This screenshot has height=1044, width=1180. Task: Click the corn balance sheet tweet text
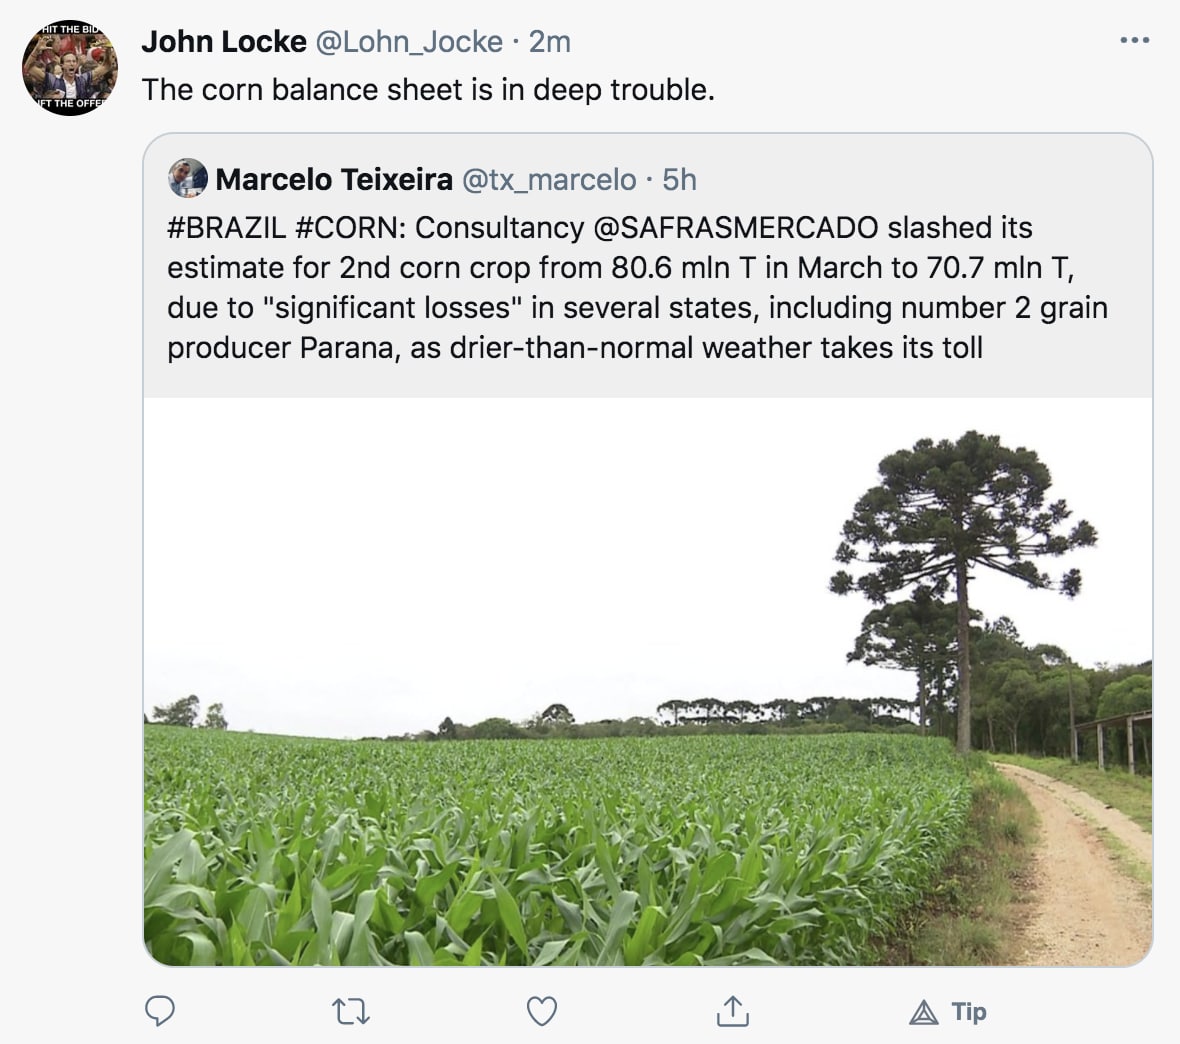(428, 90)
